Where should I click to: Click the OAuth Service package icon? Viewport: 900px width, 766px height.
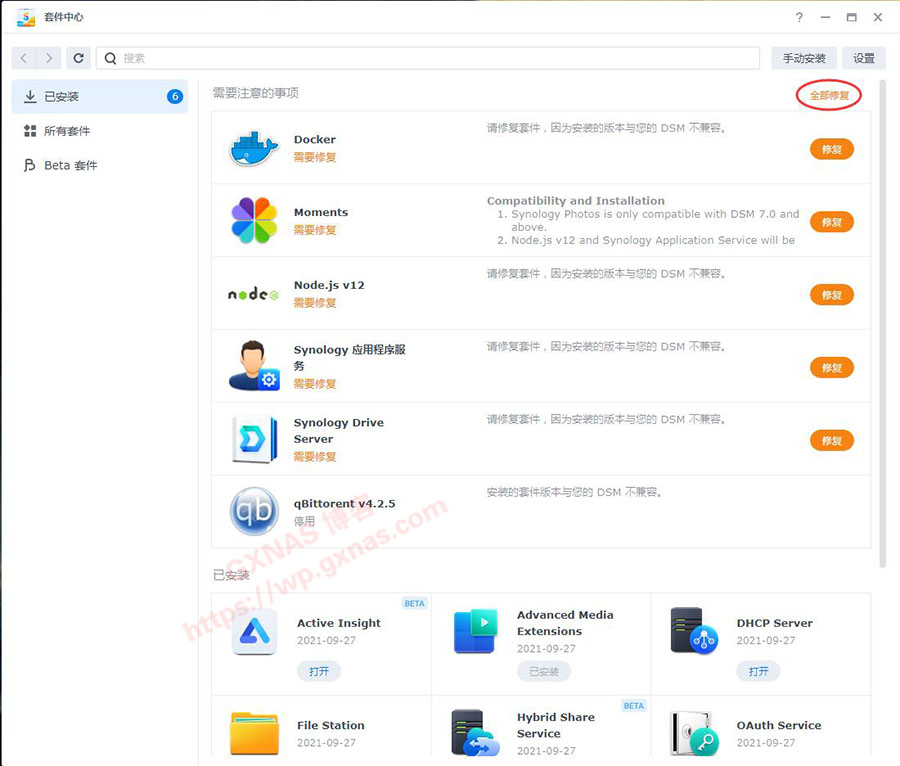click(694, 734)
